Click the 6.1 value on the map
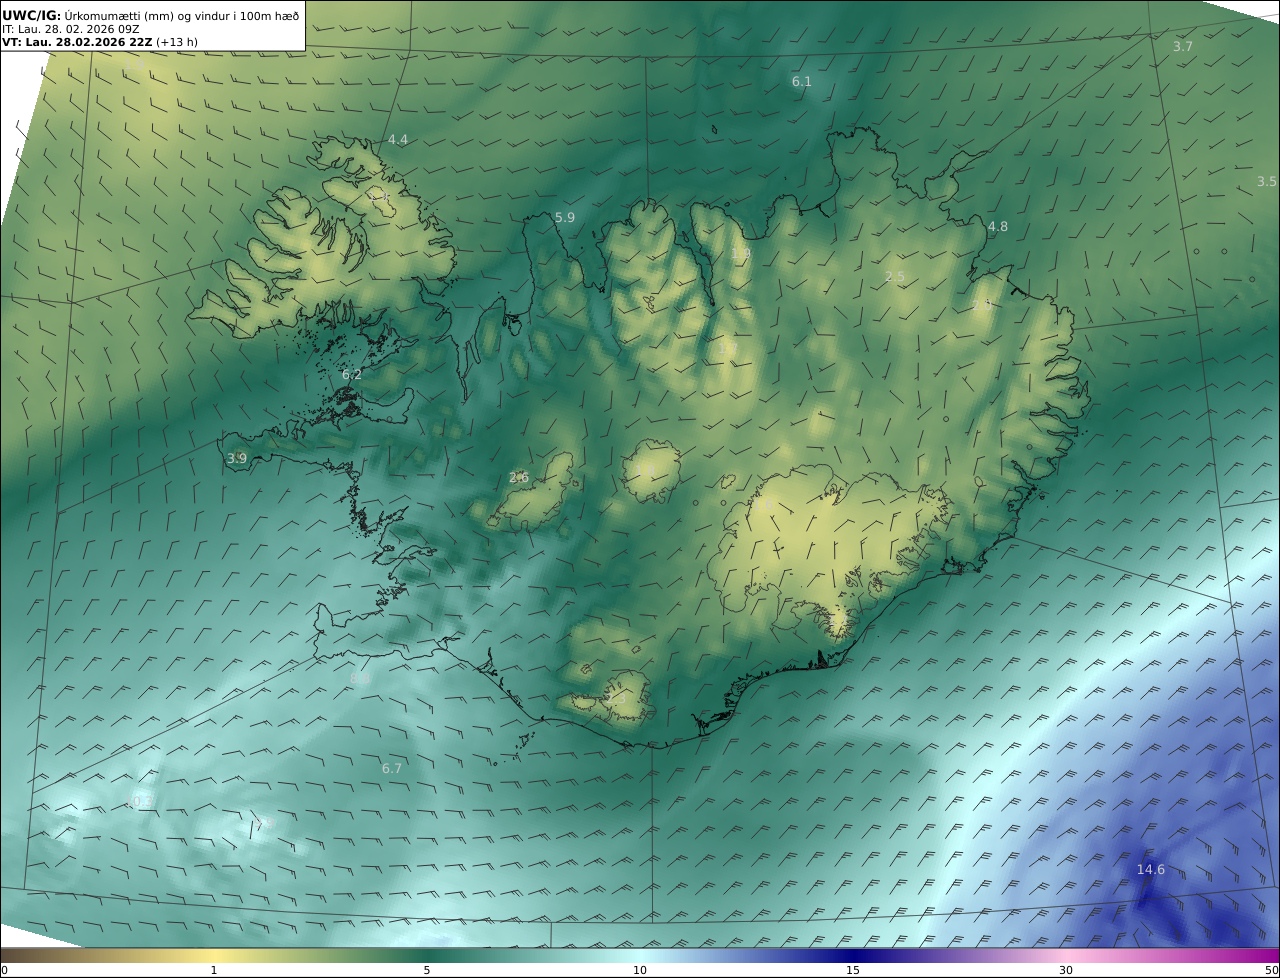1280x978 pixels. tap(802, 82)
